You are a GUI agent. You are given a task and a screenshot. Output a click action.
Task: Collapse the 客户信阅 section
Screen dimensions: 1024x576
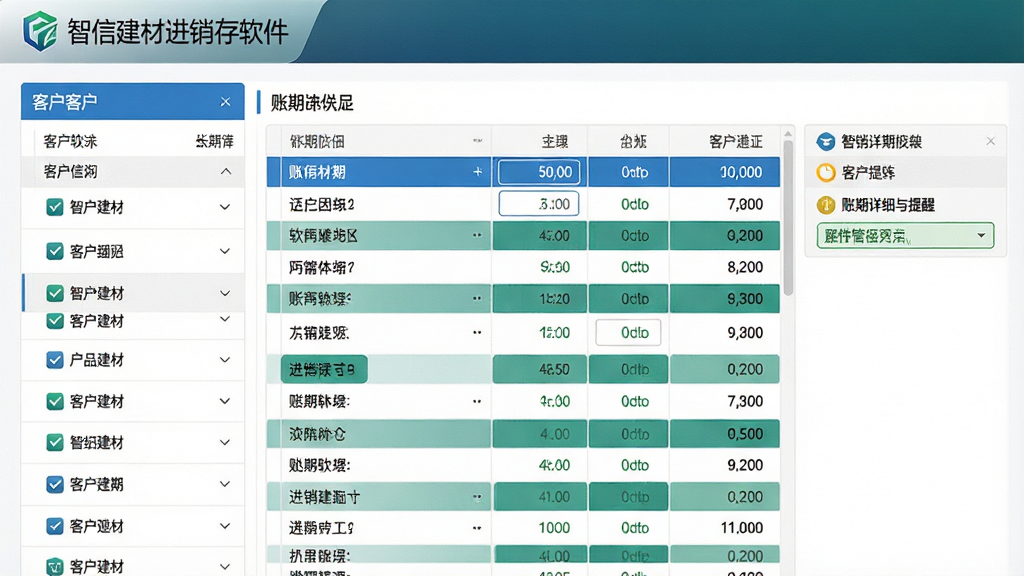pos(225,172)
